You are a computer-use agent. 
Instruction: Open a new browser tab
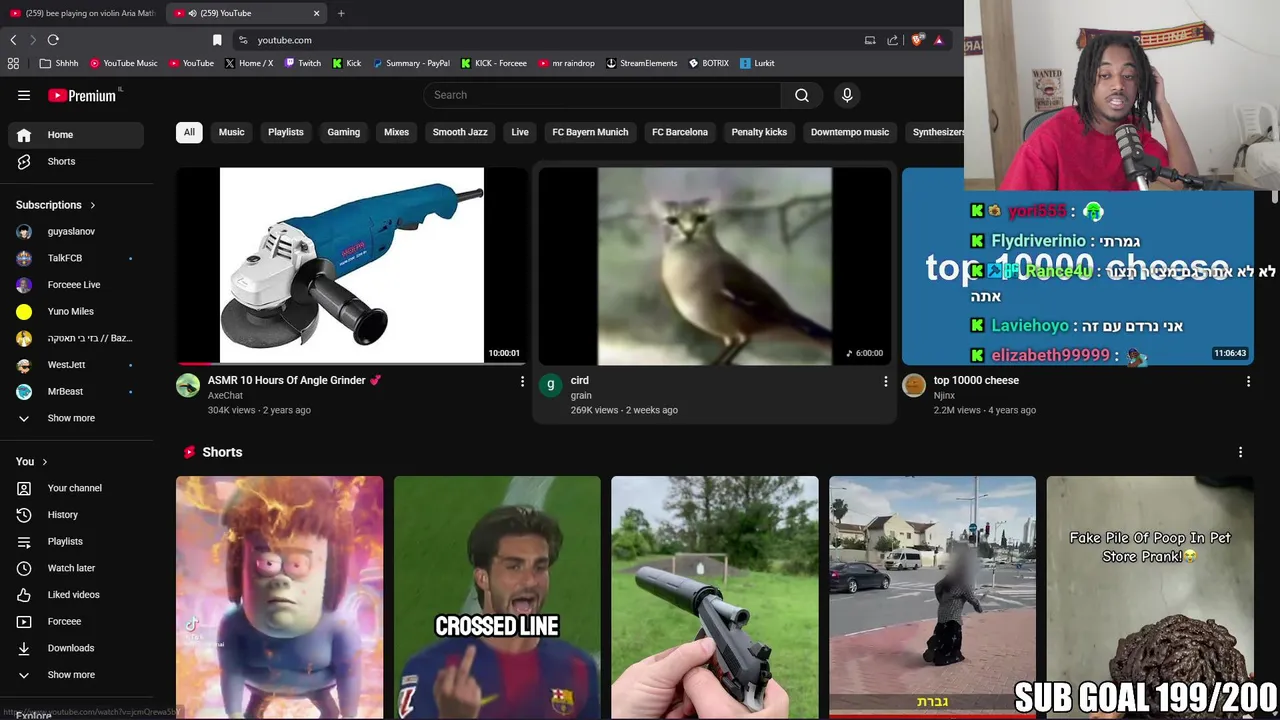coord(341,13)
